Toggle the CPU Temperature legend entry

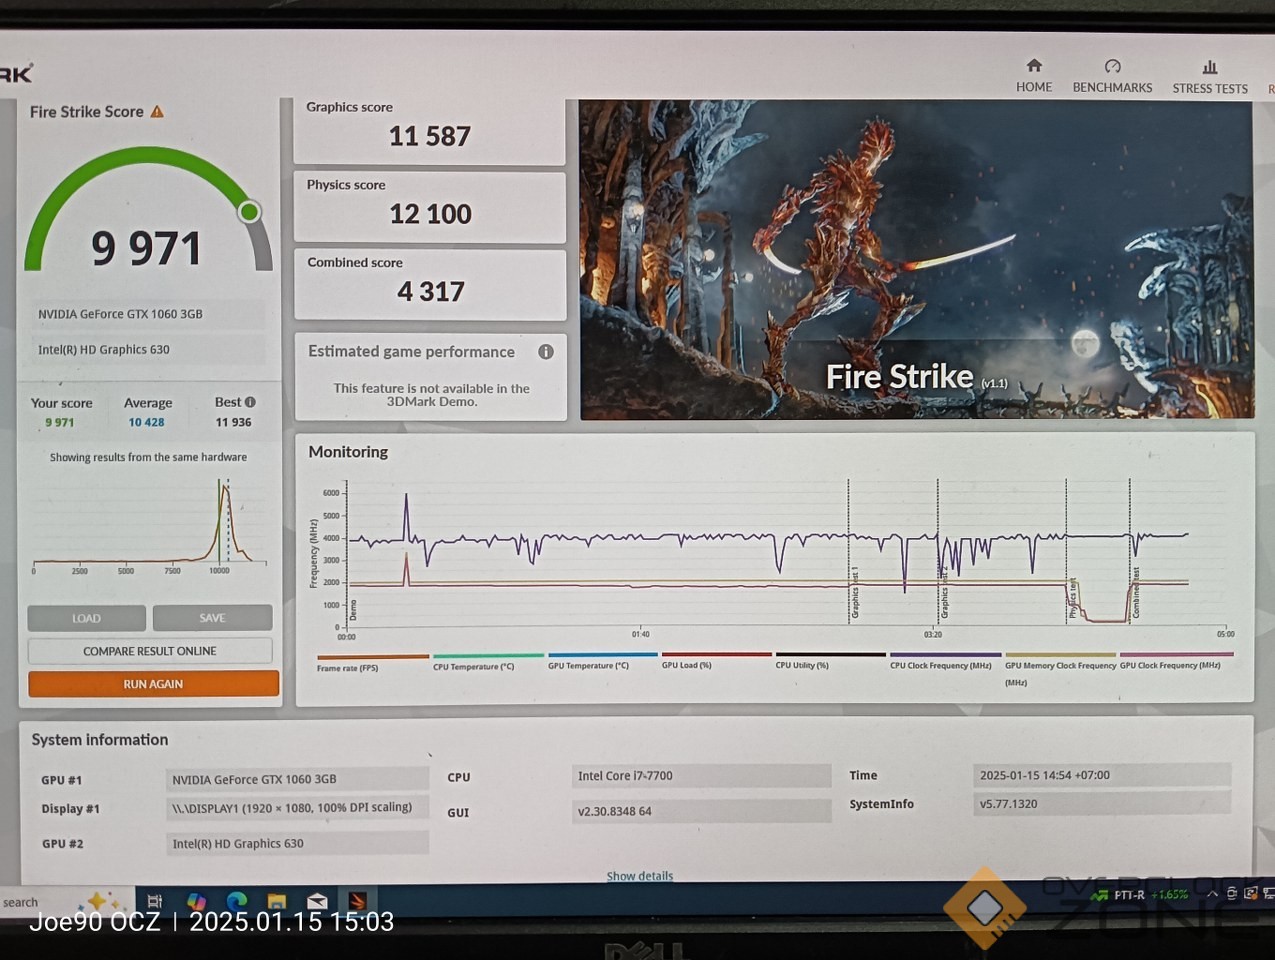click(x=488, y=661)
